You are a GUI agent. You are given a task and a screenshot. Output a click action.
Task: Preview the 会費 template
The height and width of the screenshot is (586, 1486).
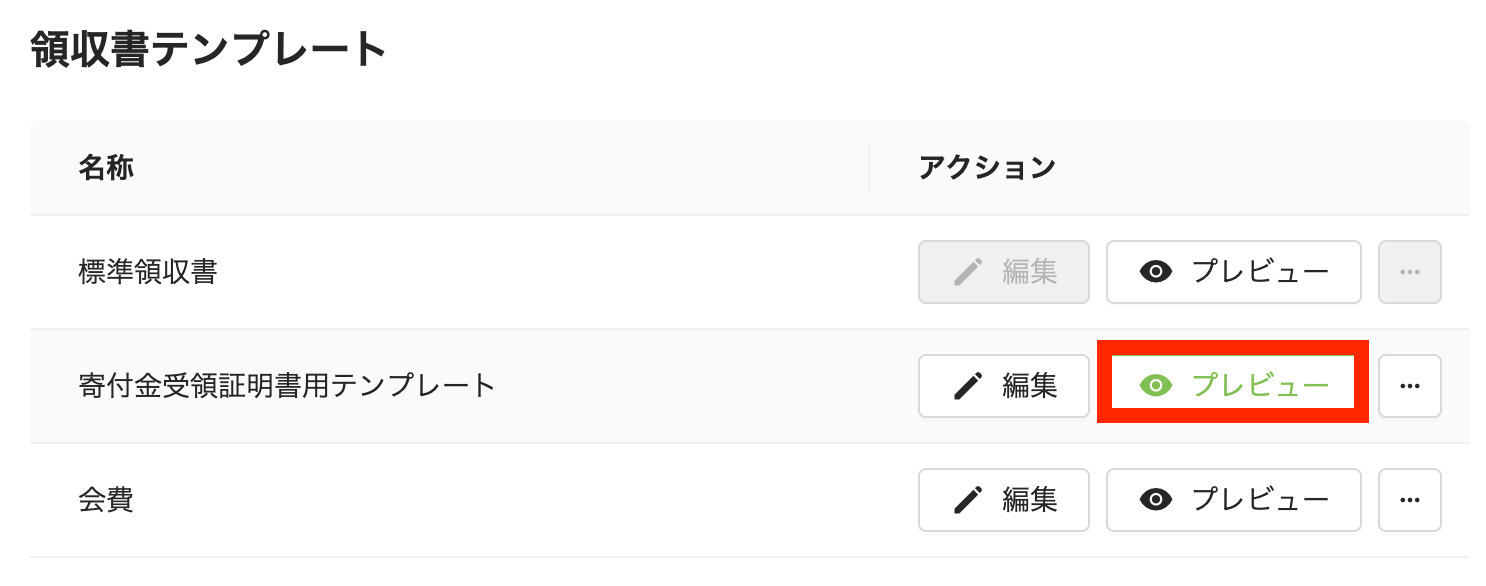tap(1234, 500)
